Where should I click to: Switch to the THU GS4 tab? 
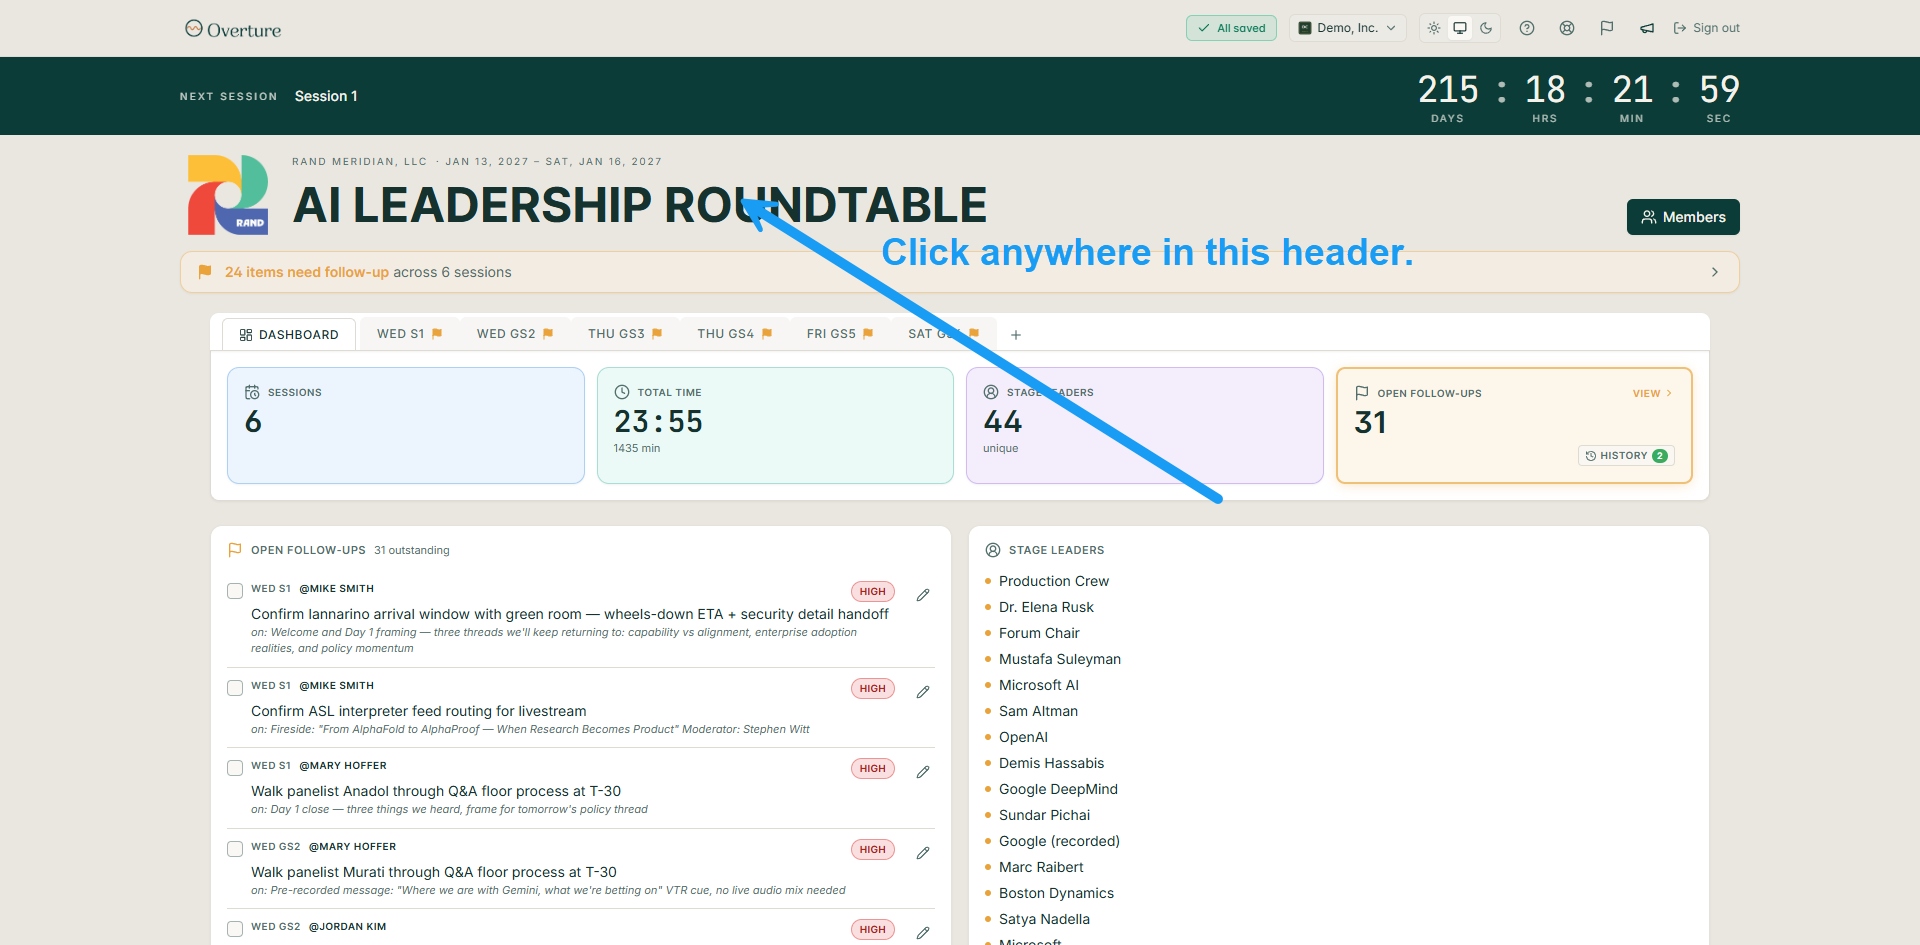[735, 334]
